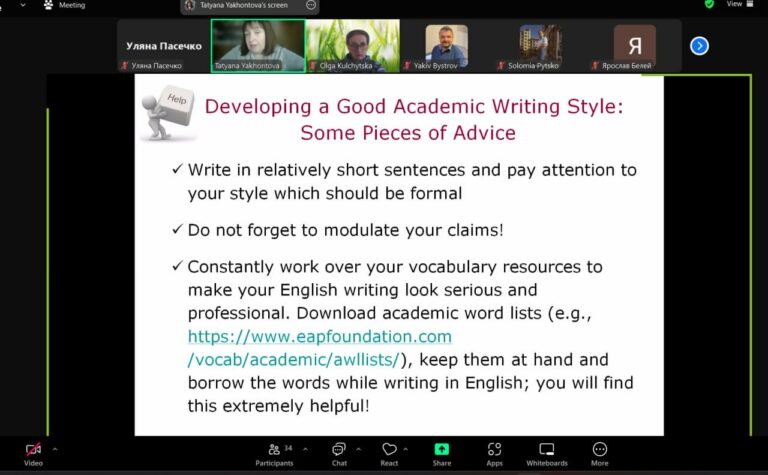The image size is (768, 475).
Task: Open the Participants panel
Action: (274, 454)
